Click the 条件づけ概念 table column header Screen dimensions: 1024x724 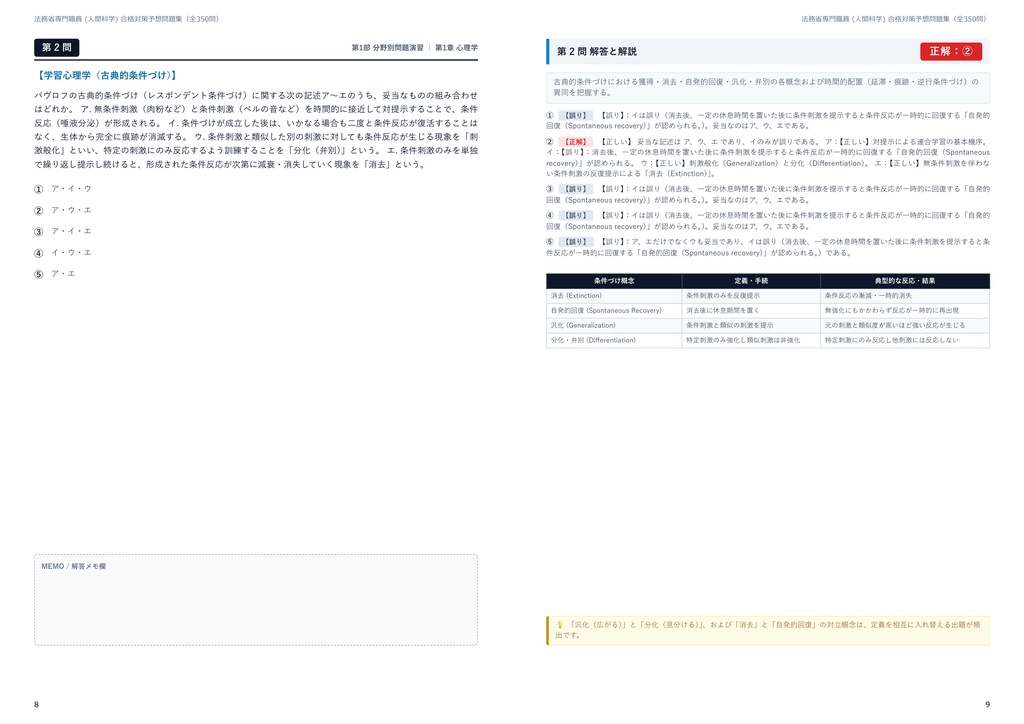pyautogui.click(x=614, y=281)
